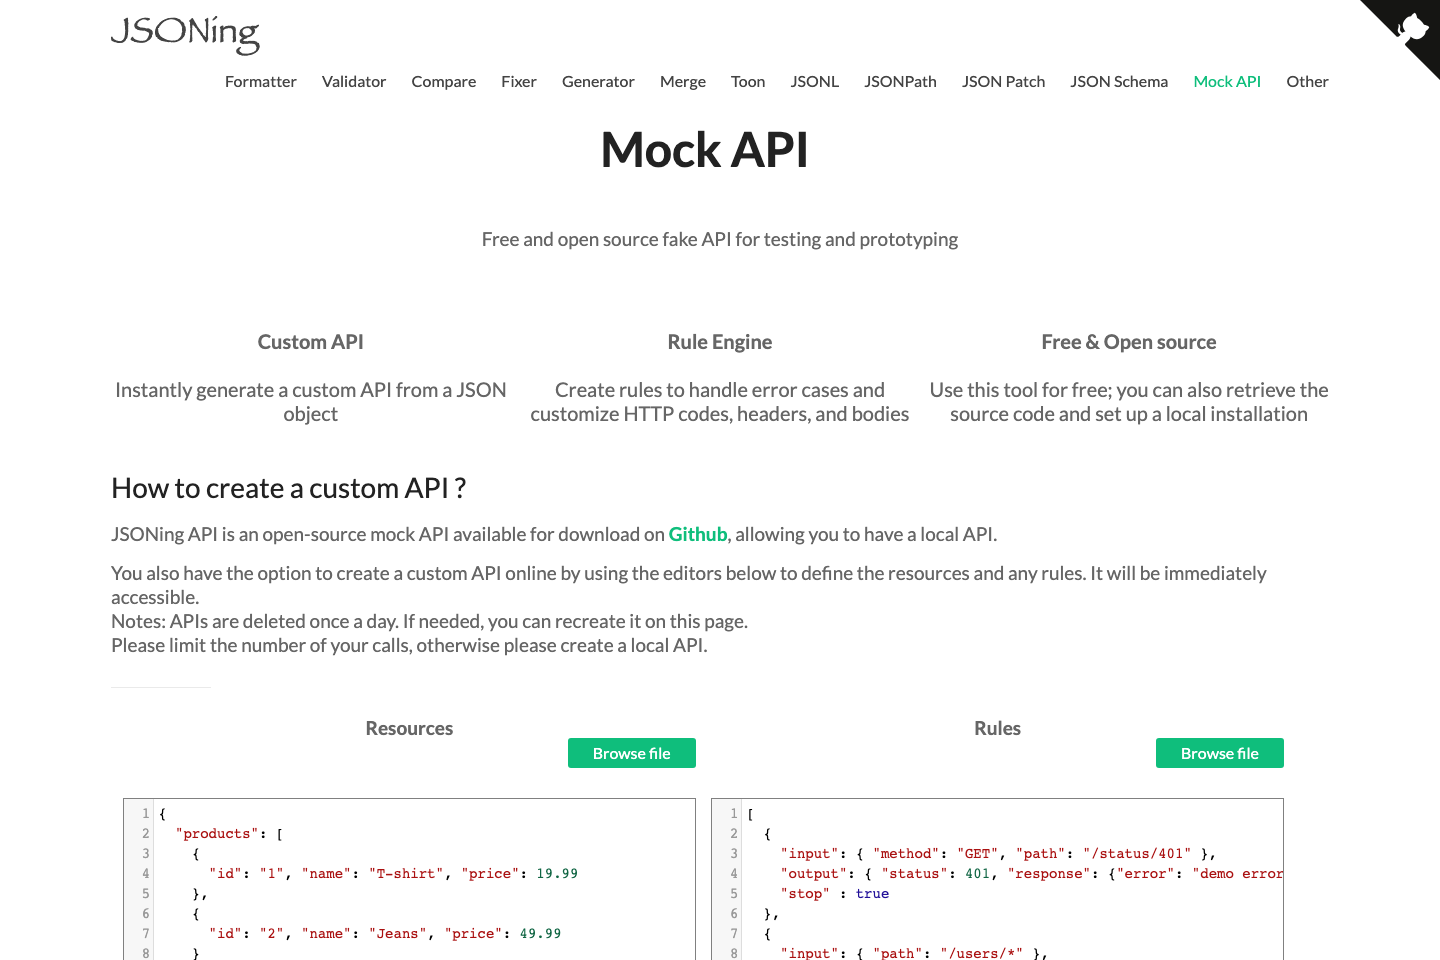
Task: Go to the JSON Schema tool
Action: pyautogui.click(x=1119, y=81)
